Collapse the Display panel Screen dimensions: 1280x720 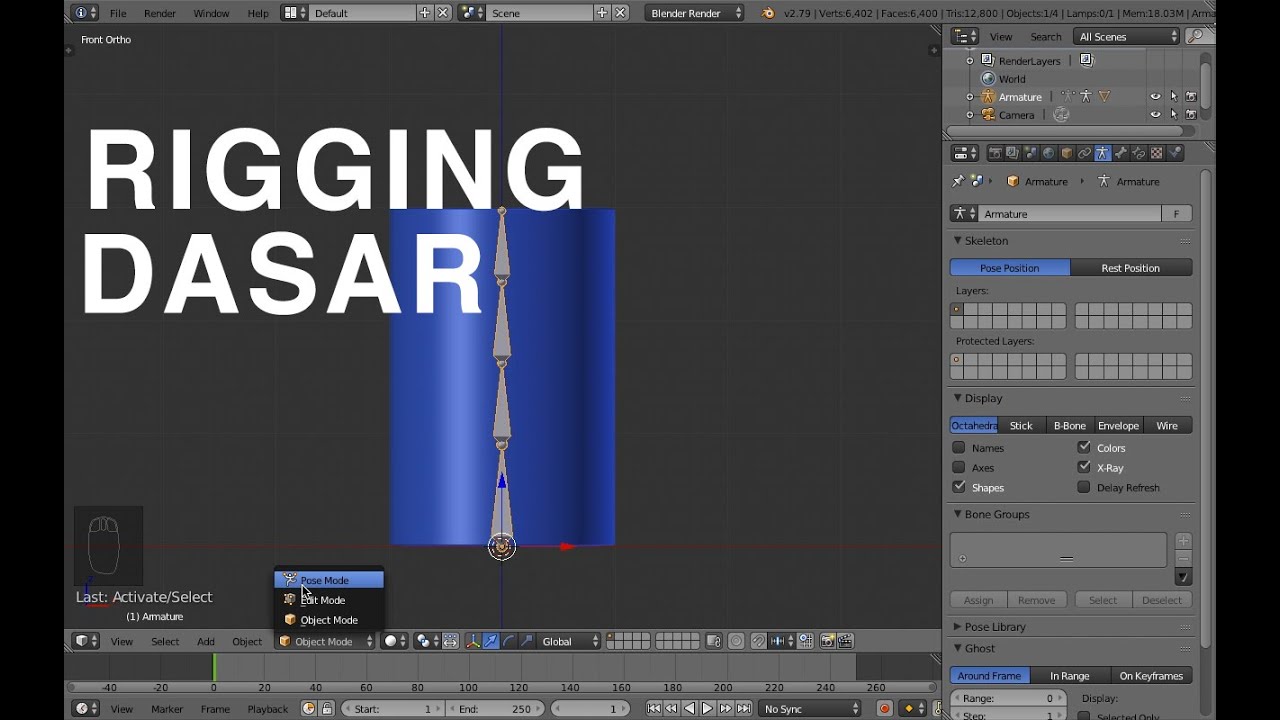(x=957, y=398)
